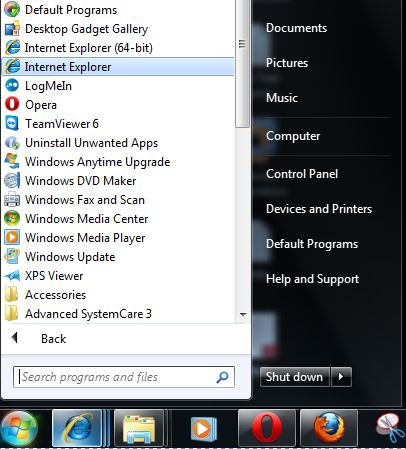
Task: Click the LogMeIn blue icon
Action: [12, 86]
